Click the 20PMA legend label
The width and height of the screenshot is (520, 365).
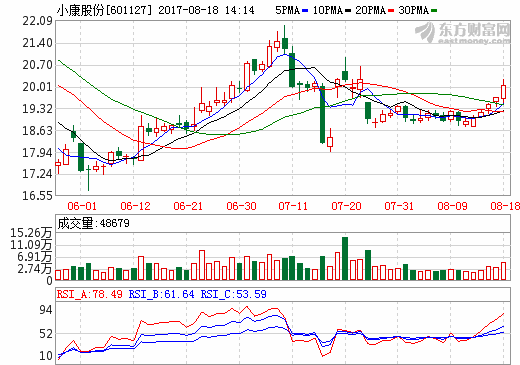point(370,10)
